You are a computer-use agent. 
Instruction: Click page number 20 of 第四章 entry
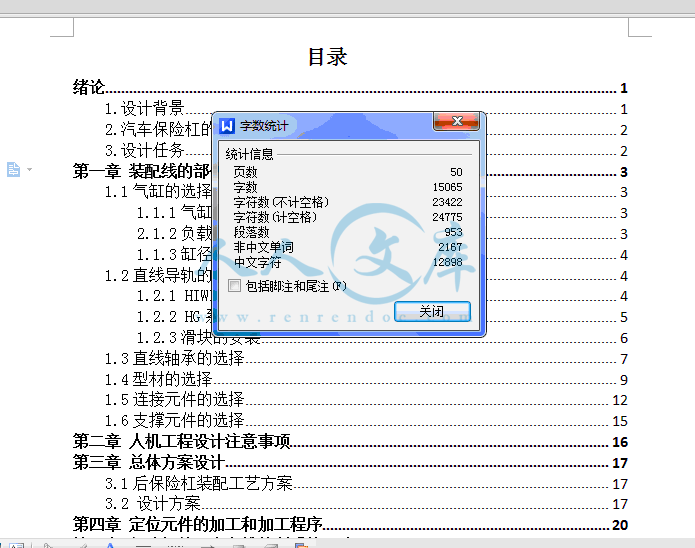(x=620, y=525)
